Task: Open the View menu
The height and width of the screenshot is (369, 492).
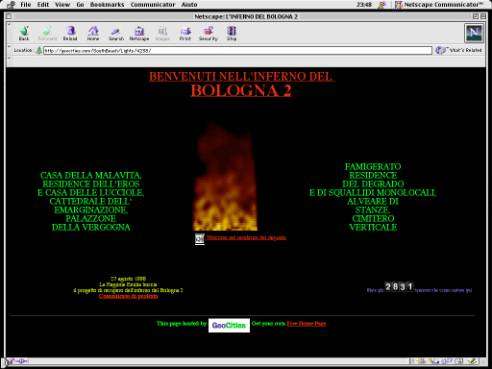Action: tap(62, 5)
